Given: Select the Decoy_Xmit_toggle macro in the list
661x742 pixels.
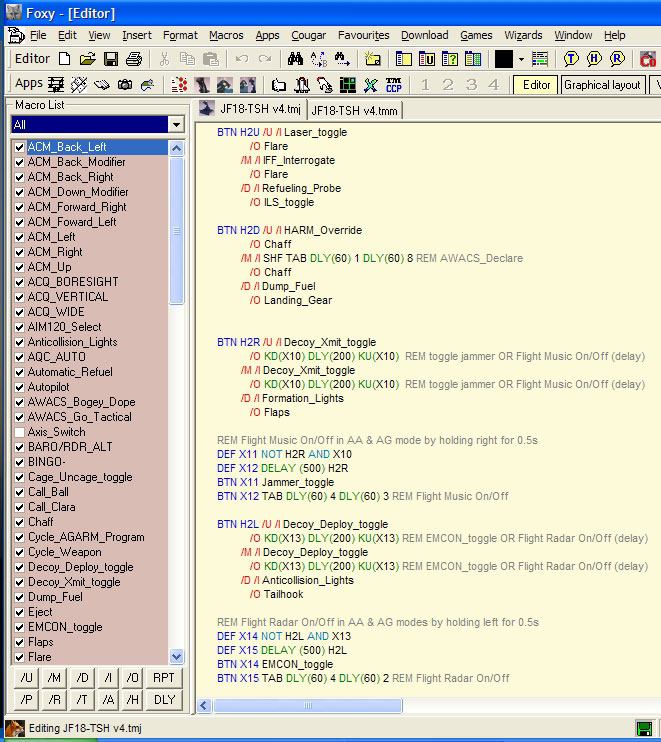Looking at the screenshot, I should [x=74, y=582].
